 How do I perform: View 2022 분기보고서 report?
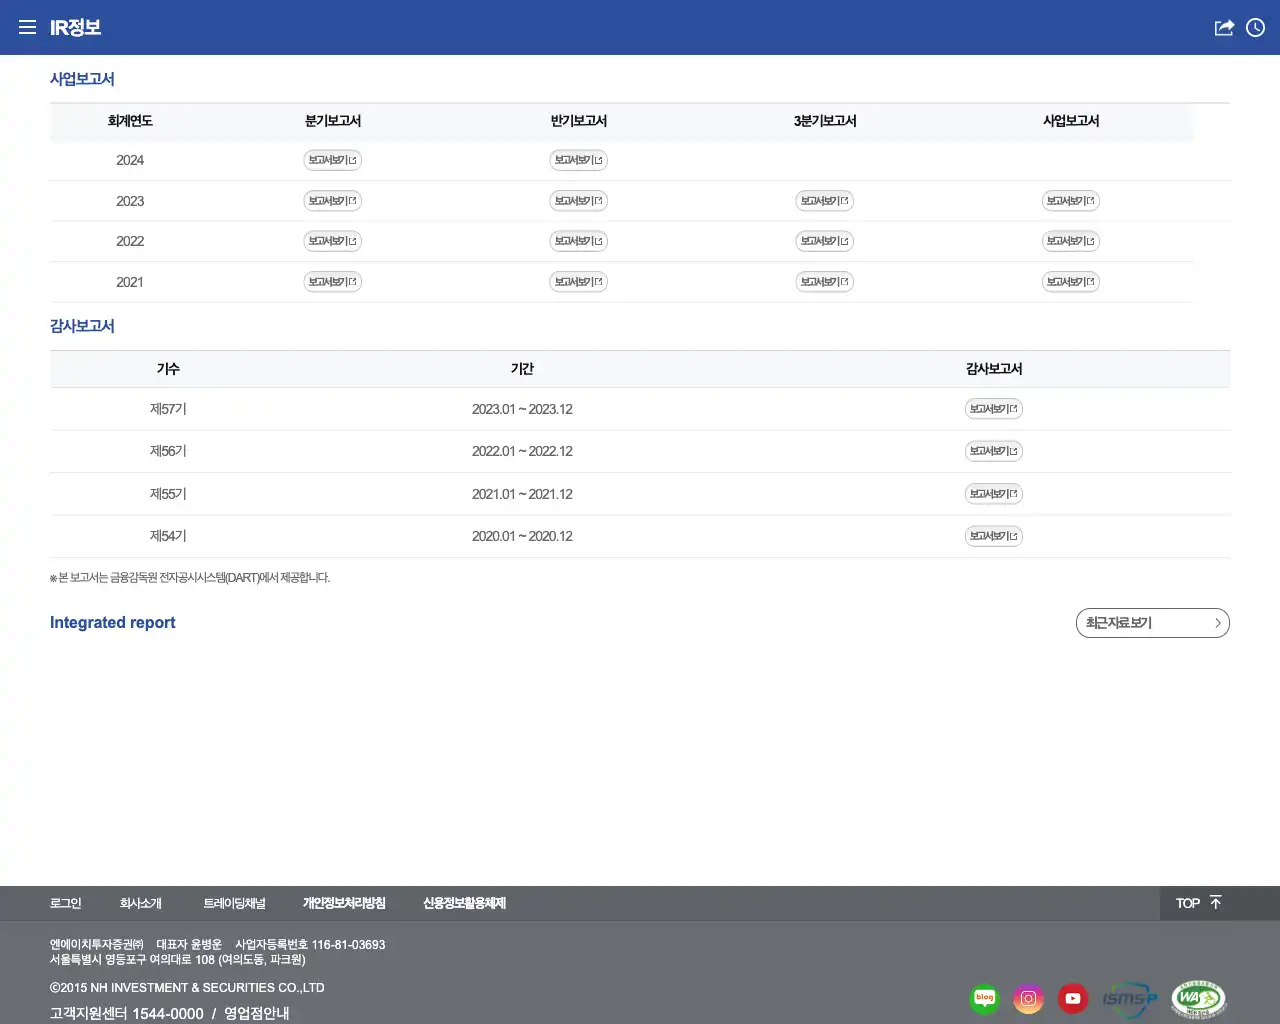[x=333, y=241]
